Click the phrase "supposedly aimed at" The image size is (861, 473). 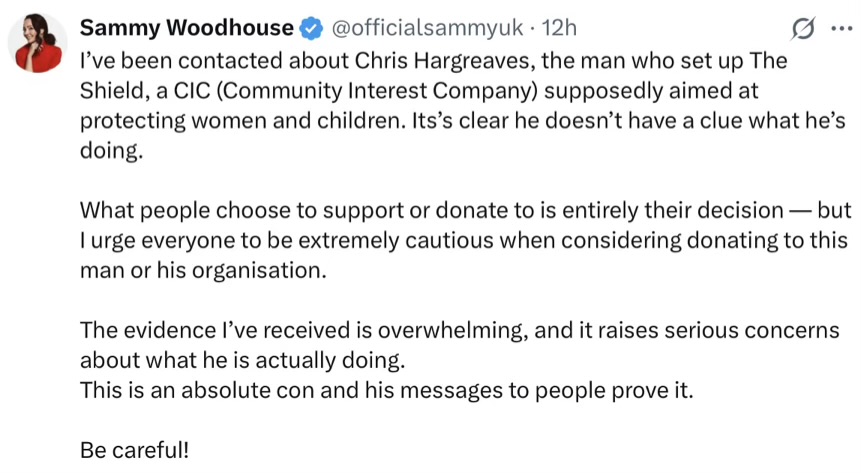tap(651, 91)
